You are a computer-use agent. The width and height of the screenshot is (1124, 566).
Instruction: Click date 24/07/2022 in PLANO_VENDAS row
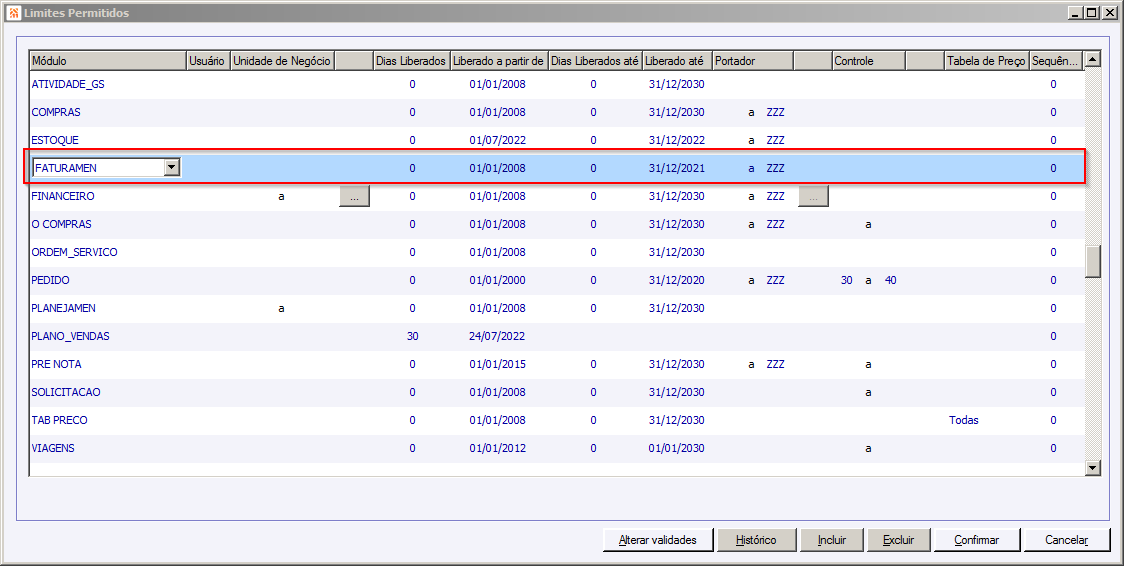[x=497, y=336]
